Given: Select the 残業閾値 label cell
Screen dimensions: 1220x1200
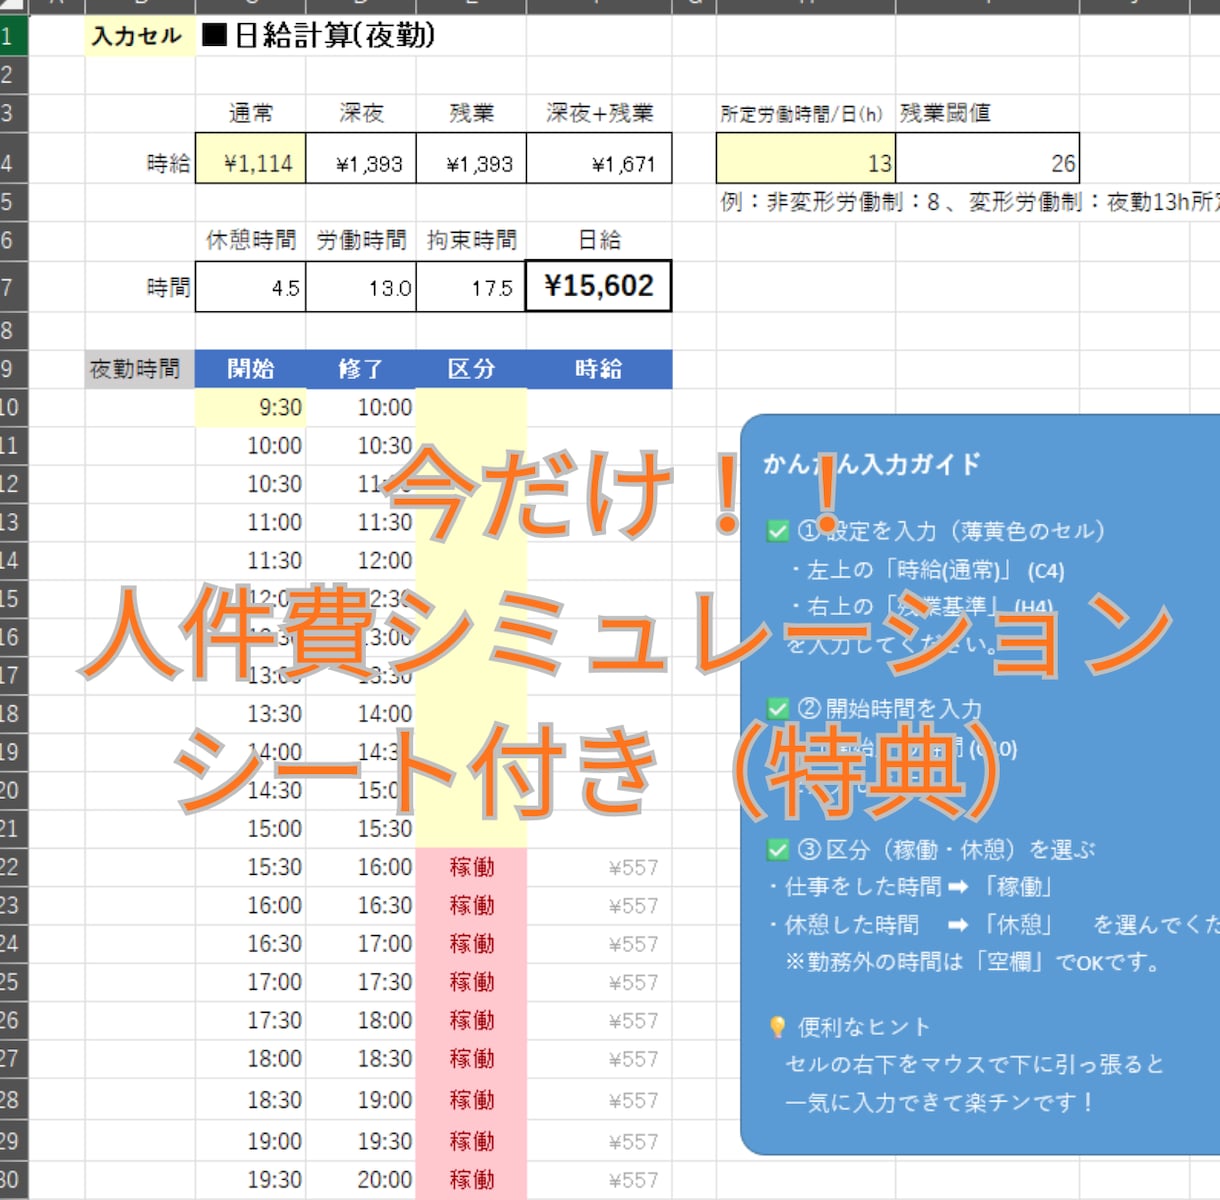Looking at the screenshot, I should point(945,113).
